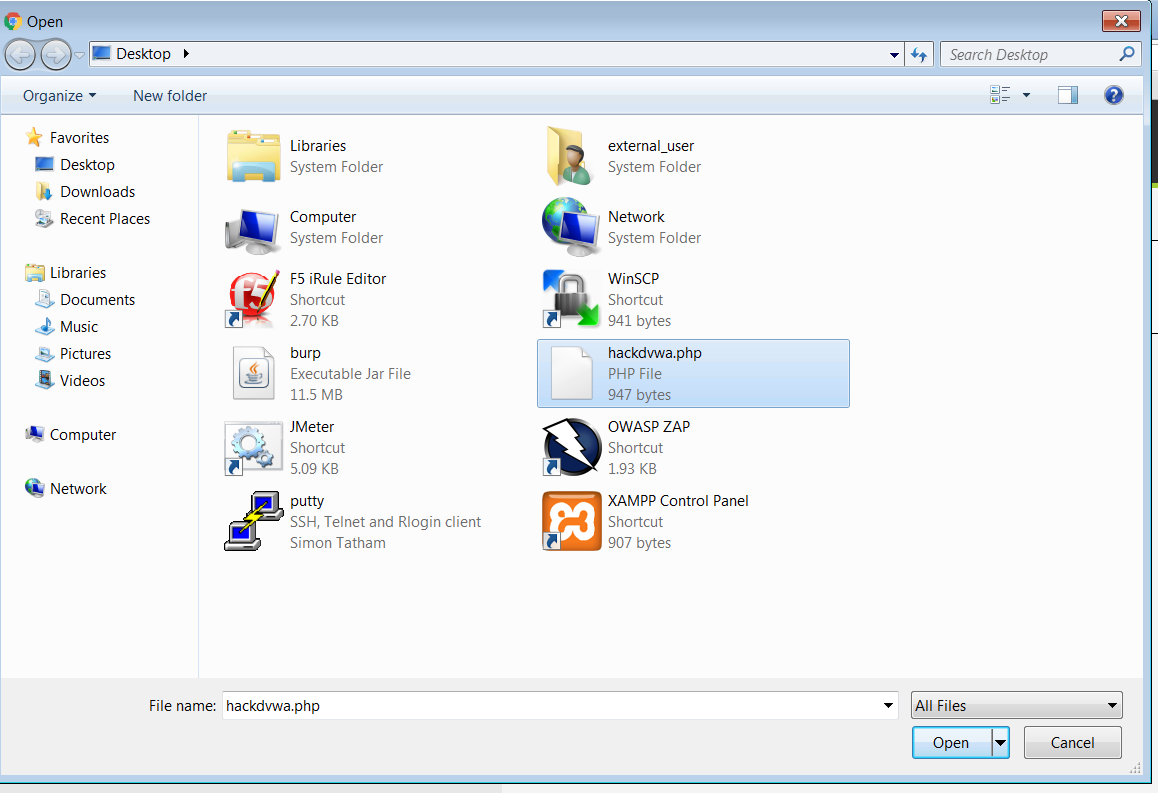Select the Libraries system folder icon
The image size is (1158, 793).
253,156
